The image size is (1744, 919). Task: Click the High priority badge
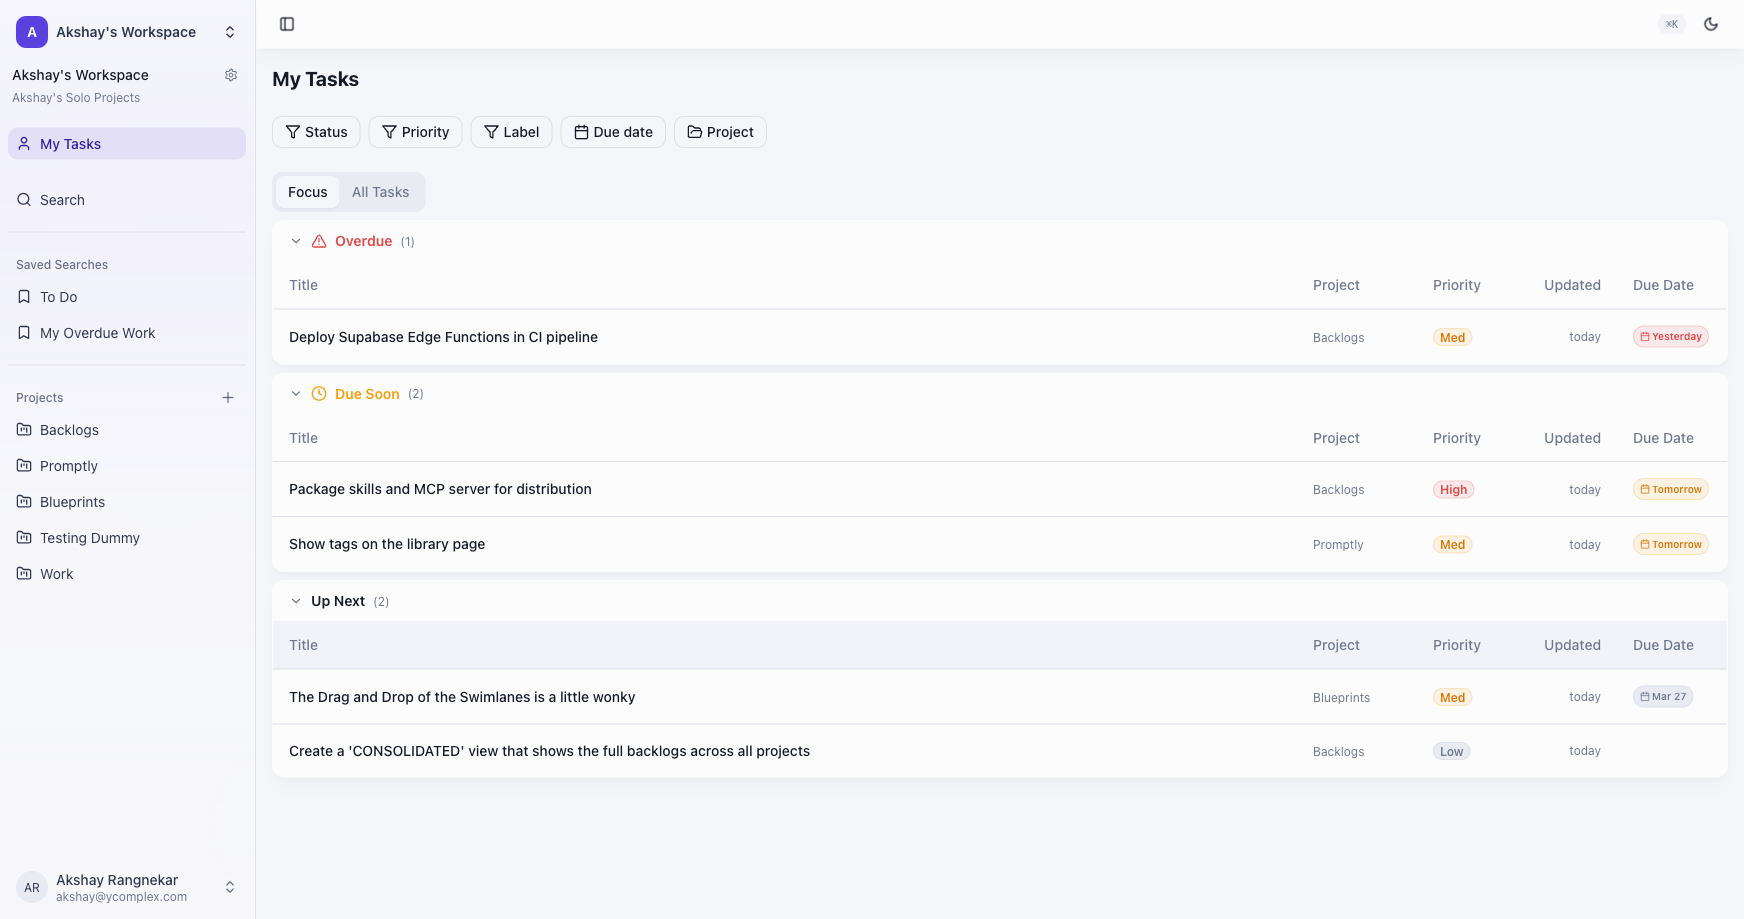pyautogui.click(x=1453, y=490)
